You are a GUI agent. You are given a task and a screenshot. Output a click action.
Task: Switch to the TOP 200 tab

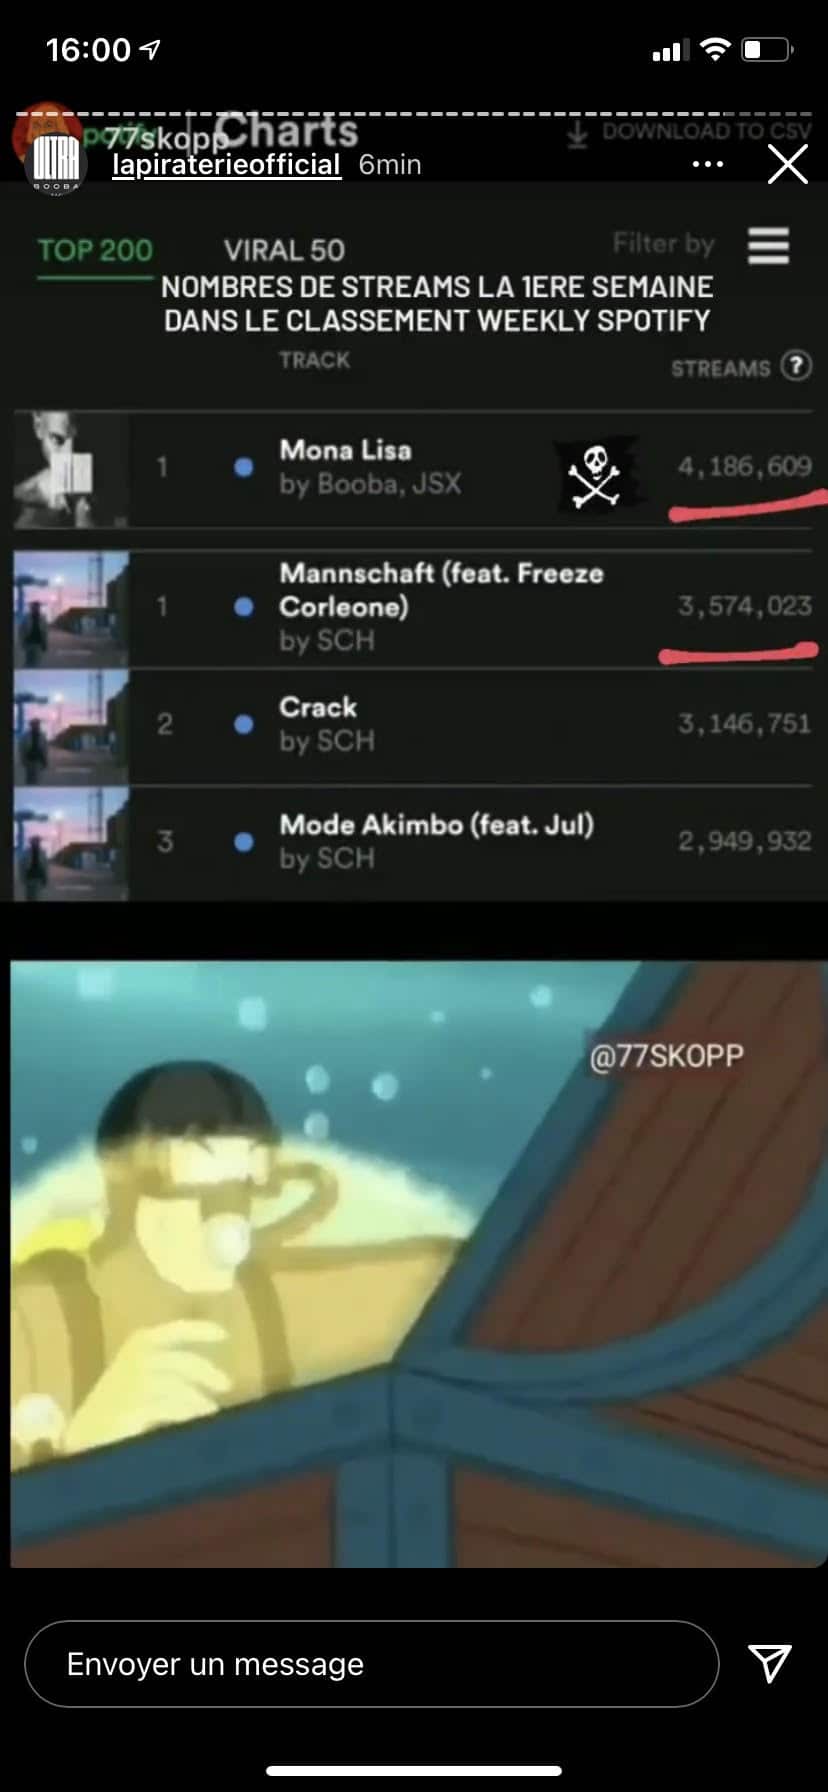tap(95, 250)
